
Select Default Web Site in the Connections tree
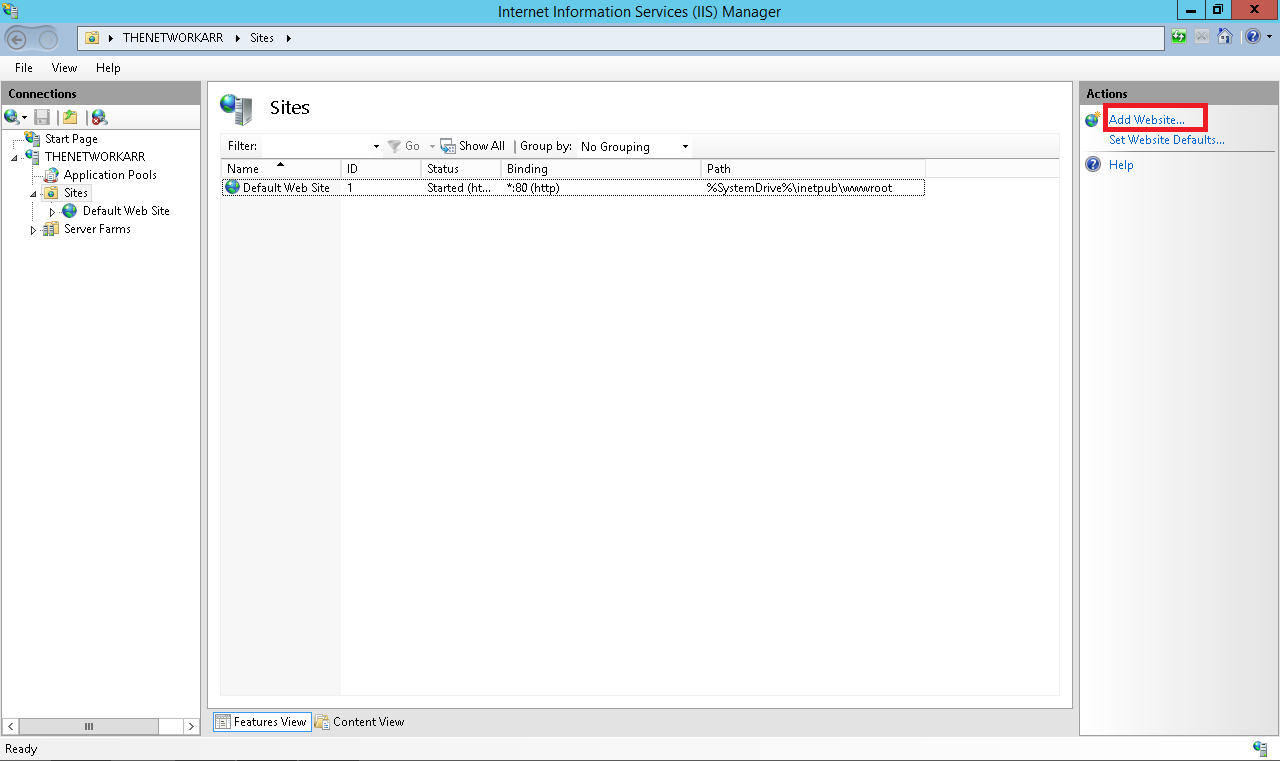[x=126, y=211]
